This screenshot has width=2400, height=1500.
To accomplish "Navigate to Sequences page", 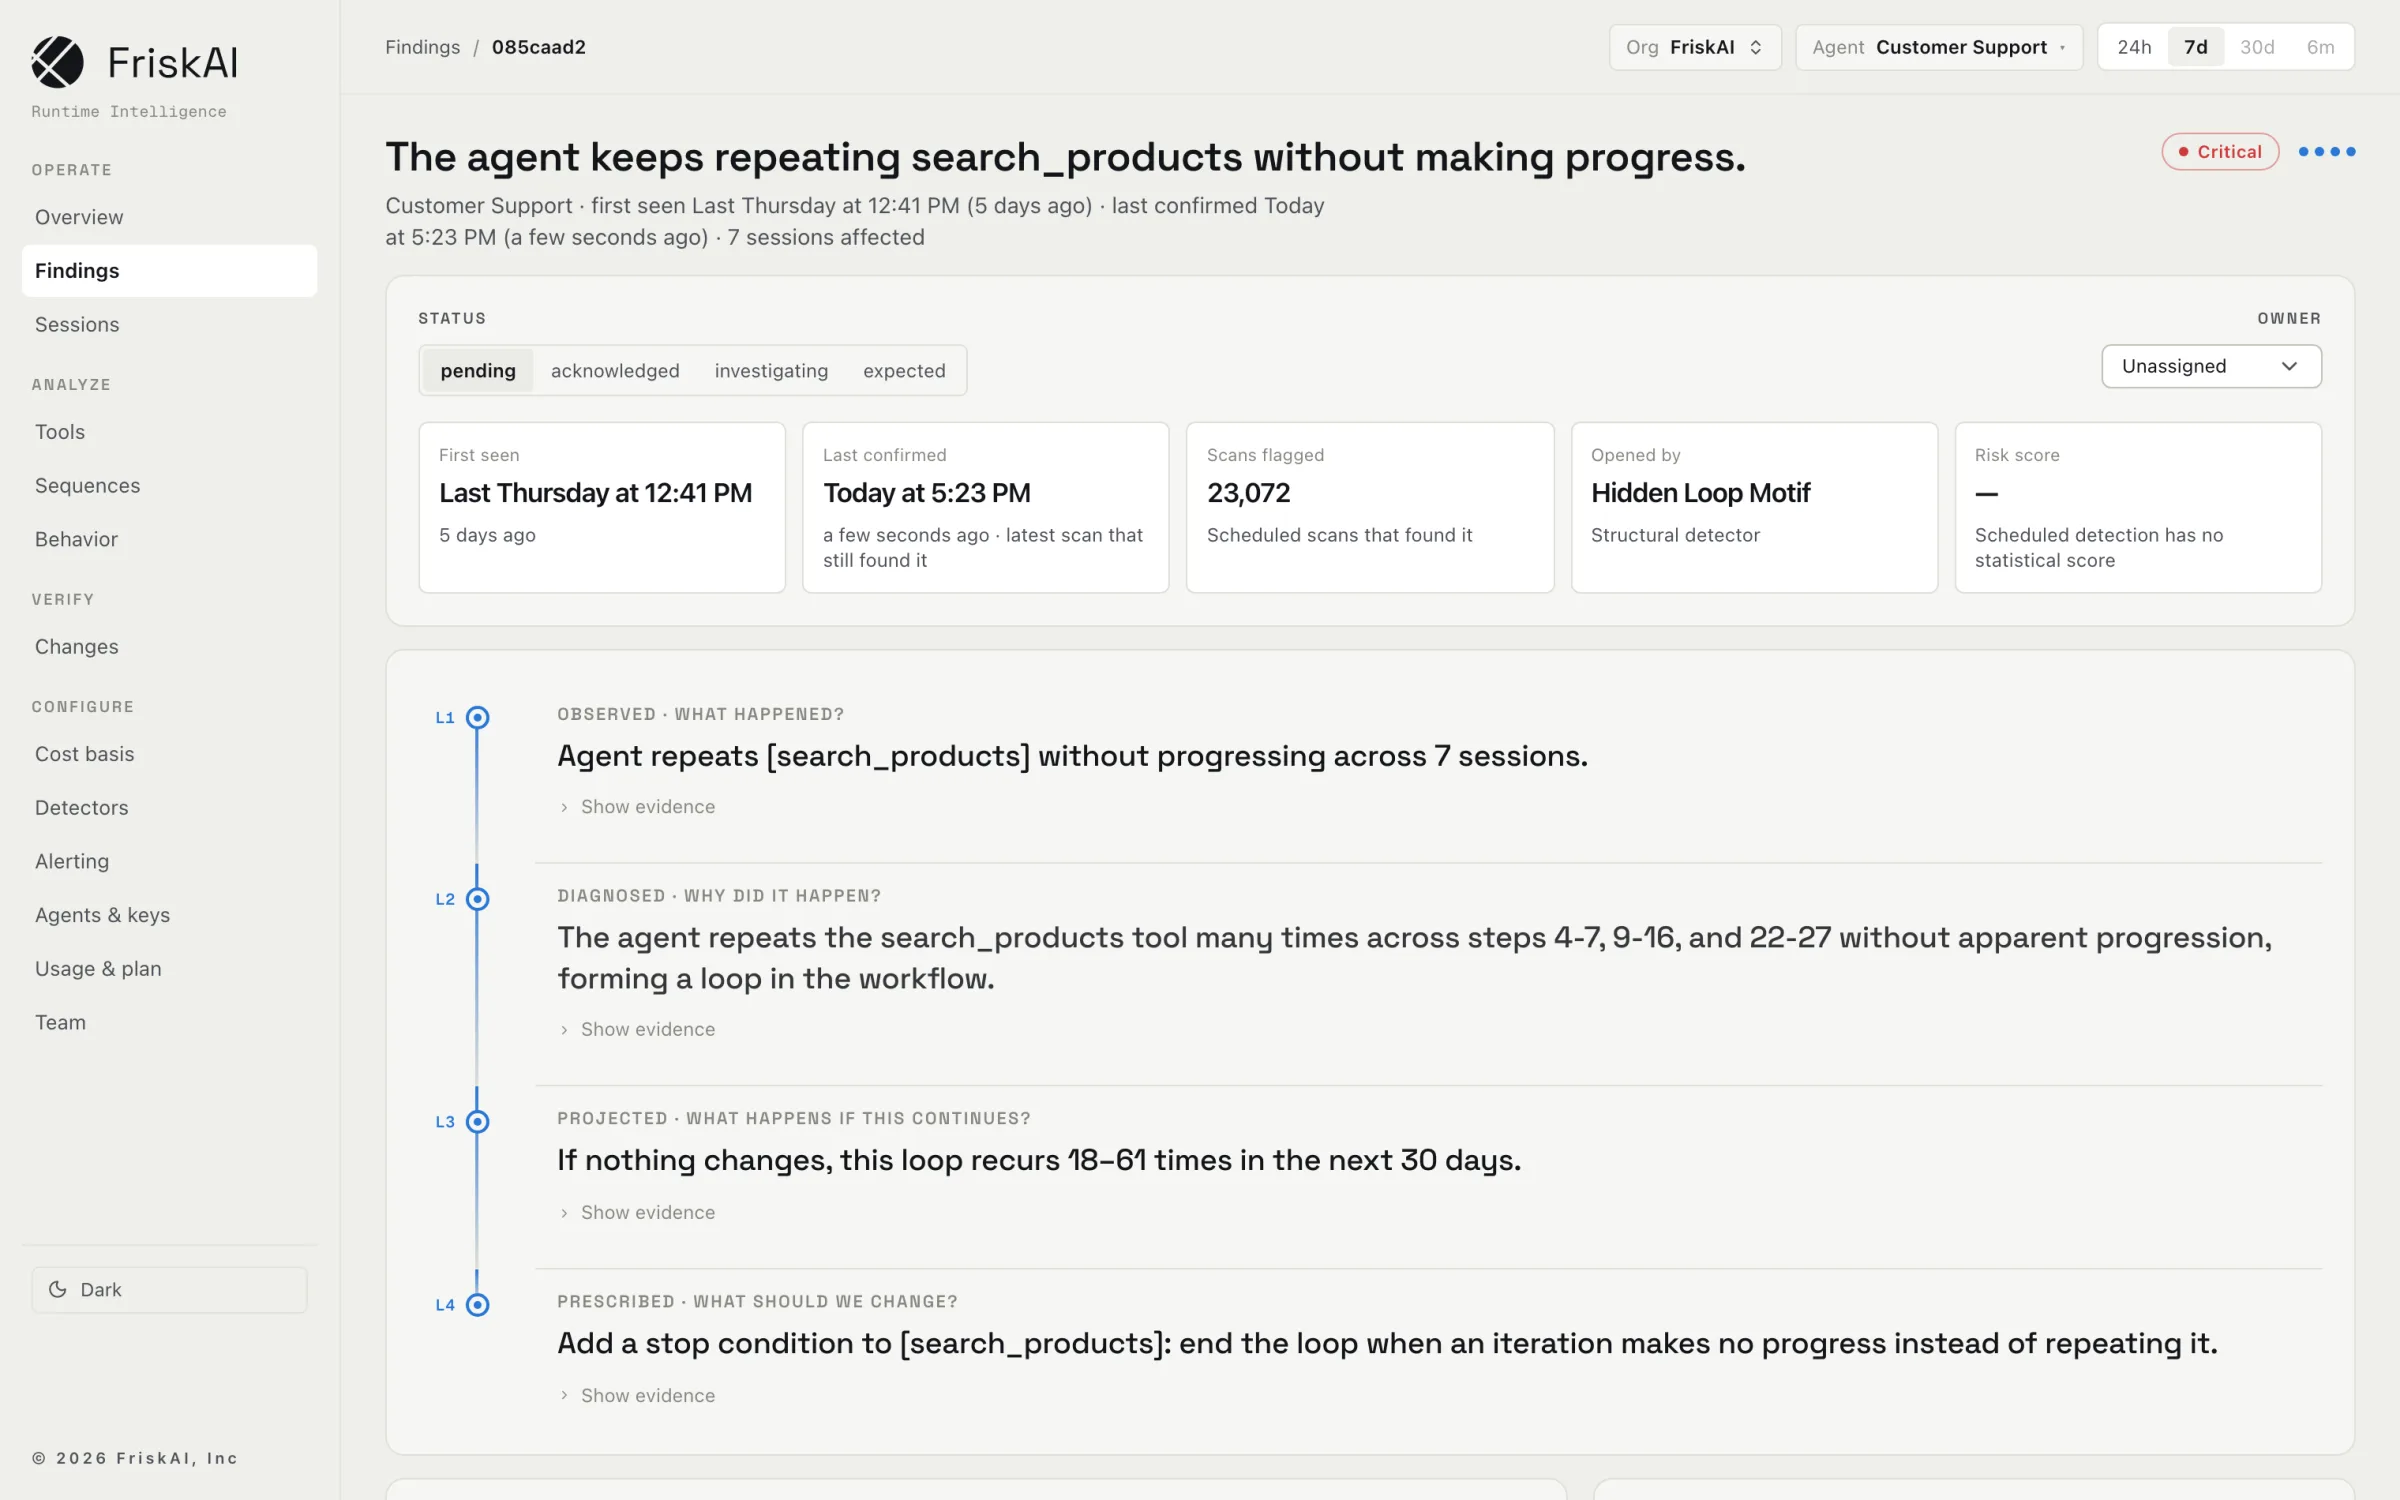I will click(x=169, y=485).
